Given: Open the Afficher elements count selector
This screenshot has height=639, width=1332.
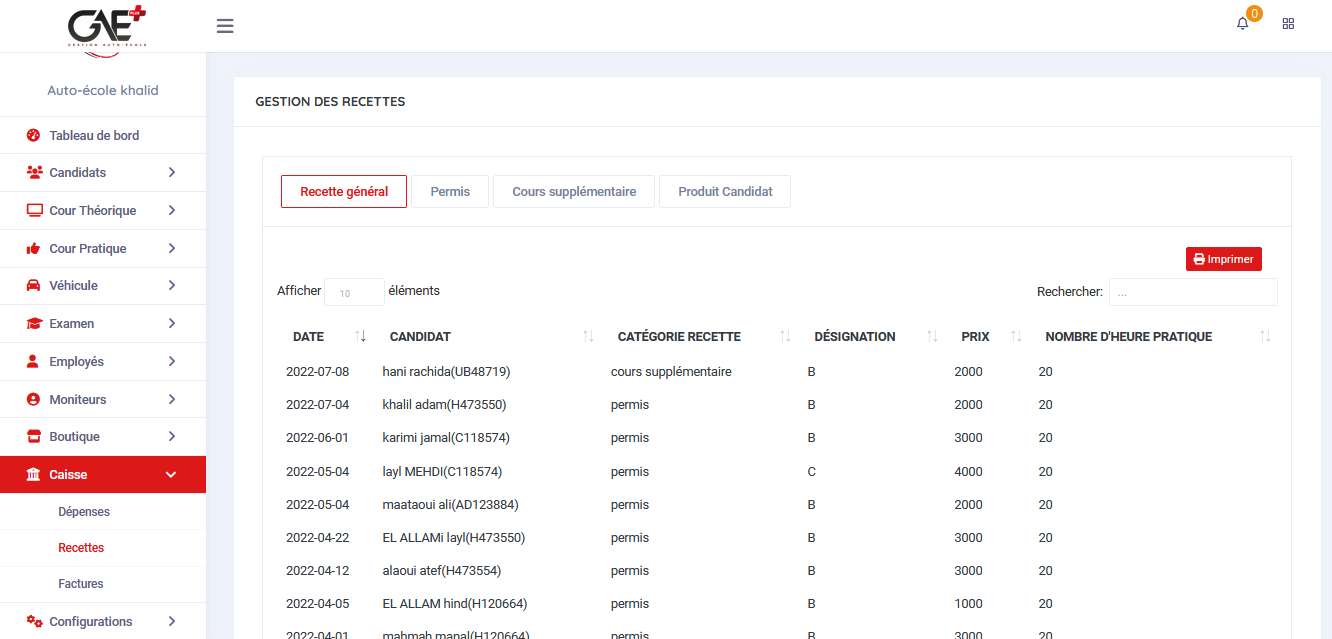Looking at the screenshot, I should tap(355, 292).
